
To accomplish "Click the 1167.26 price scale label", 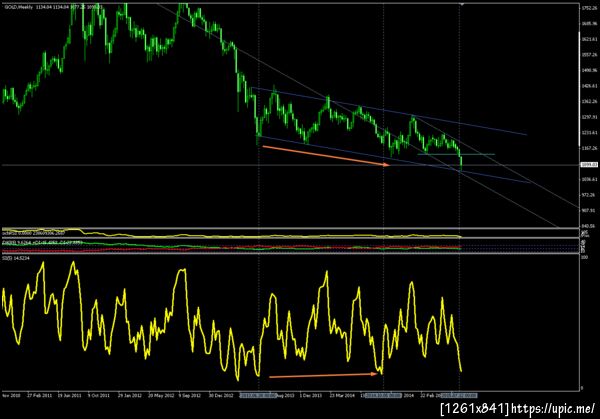I will pos(589,148).
